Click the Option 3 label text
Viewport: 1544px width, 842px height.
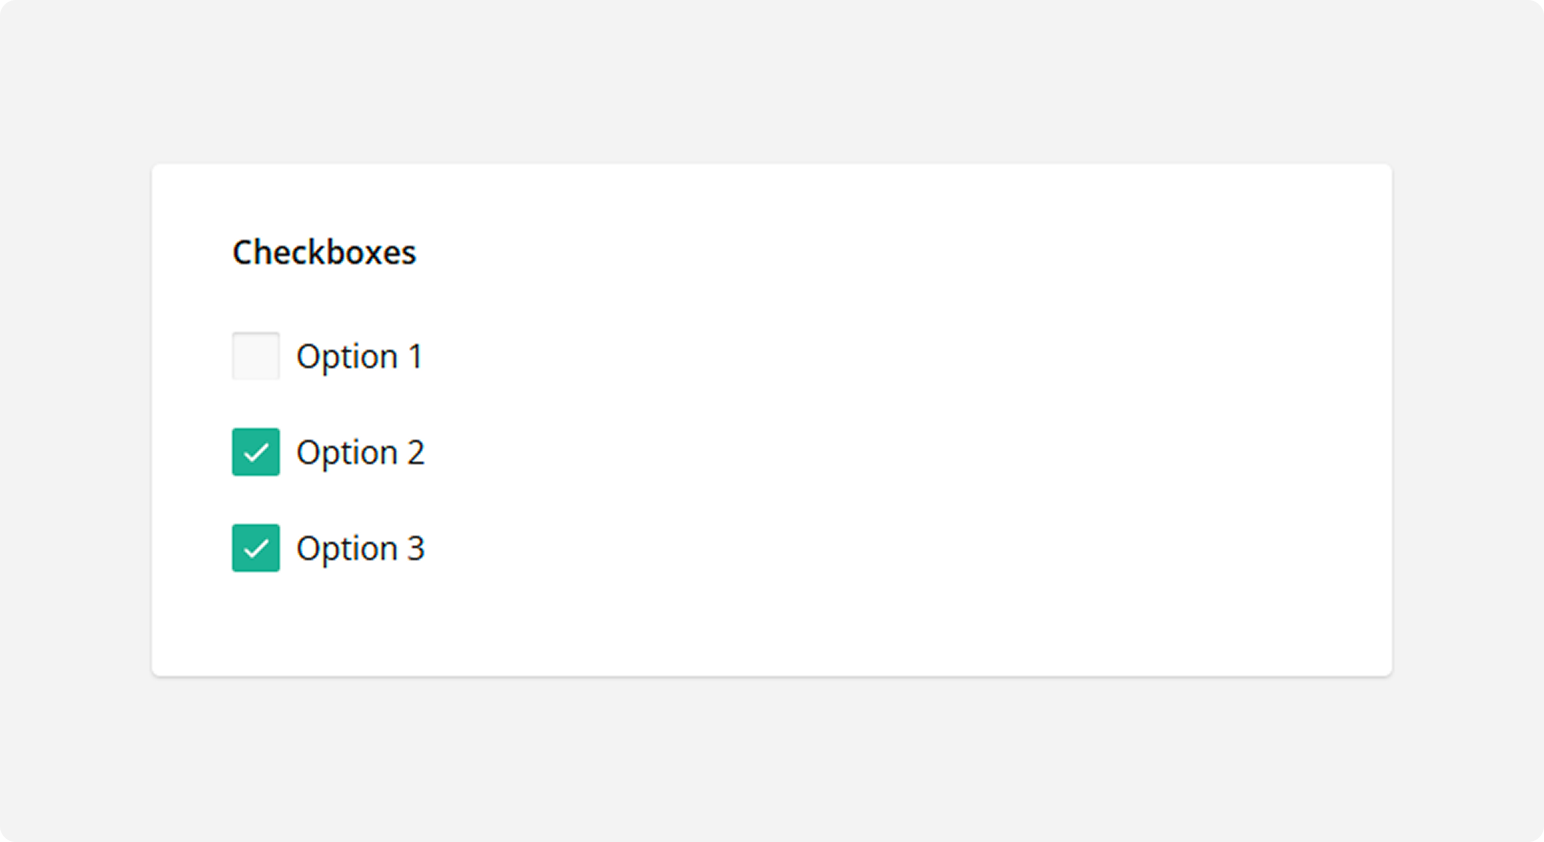(x=360, y=548)
